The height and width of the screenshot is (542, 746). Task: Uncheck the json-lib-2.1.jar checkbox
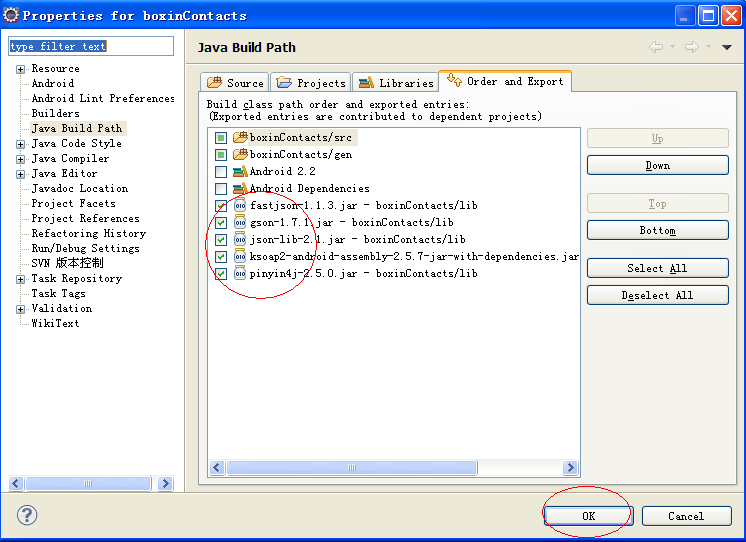coord(221,240)
